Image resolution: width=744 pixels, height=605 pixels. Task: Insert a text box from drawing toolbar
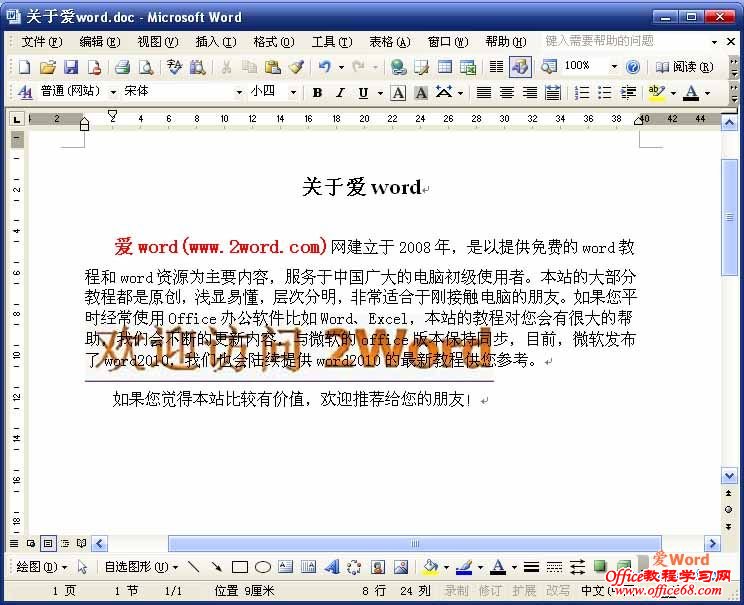pos(286,567)
